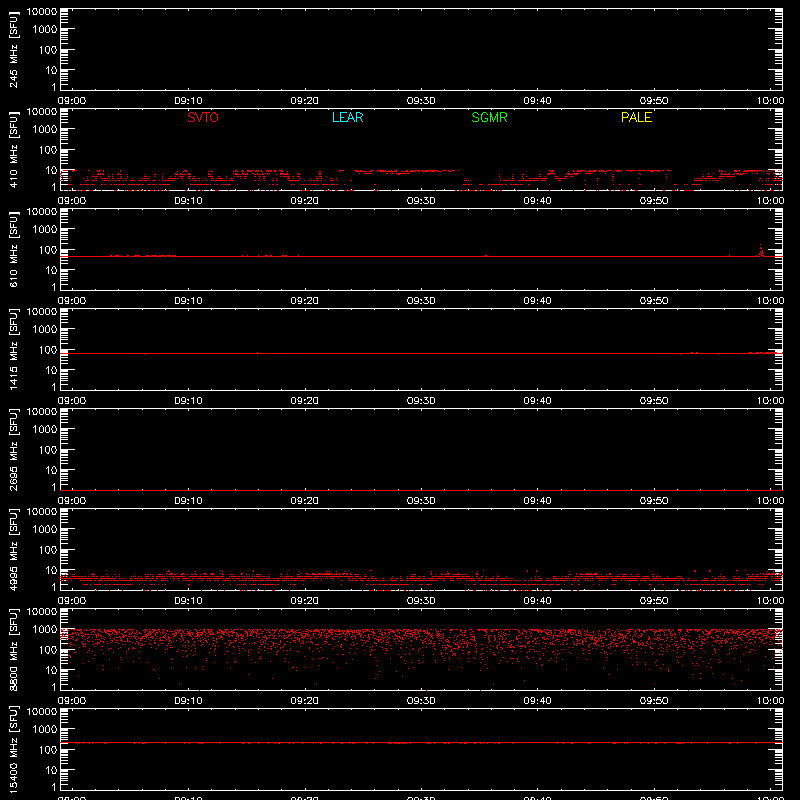800x800 pixels.
Task: Select the '4995 MHz [SFU]' axis title
Action: click(13, 549)
